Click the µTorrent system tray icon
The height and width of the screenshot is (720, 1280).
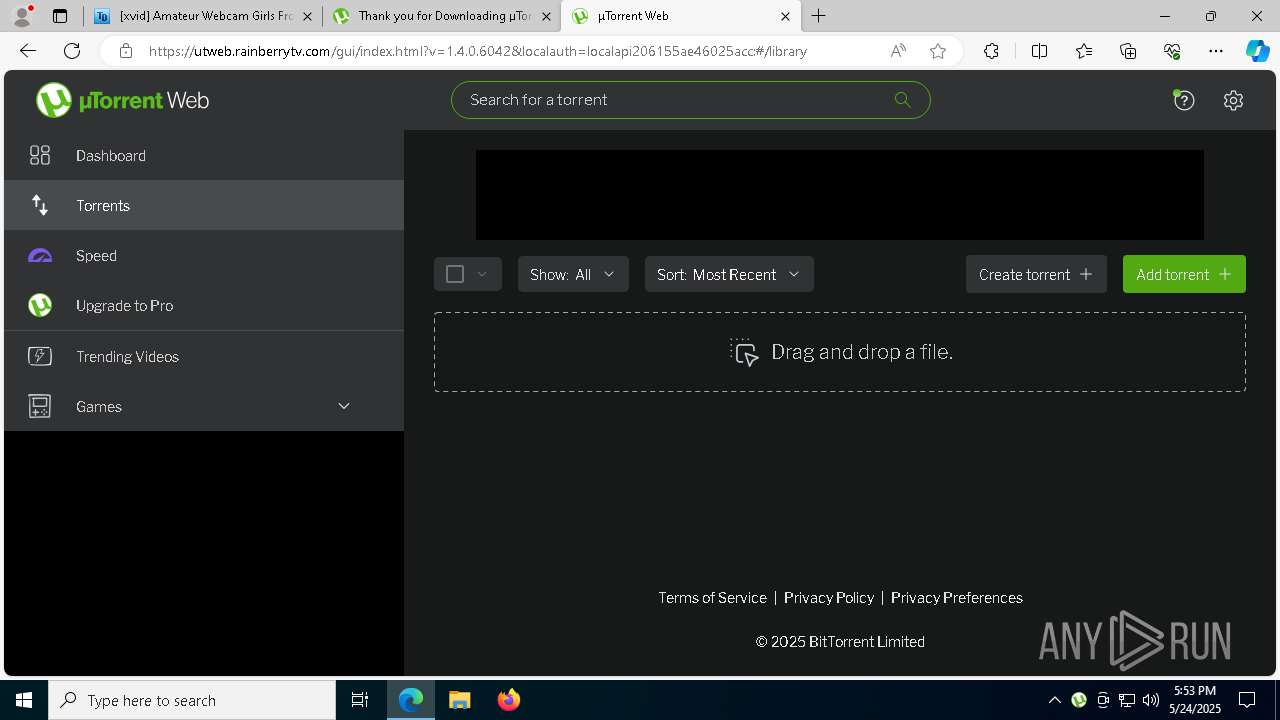pyautogui.click(x=1079, y=700)
